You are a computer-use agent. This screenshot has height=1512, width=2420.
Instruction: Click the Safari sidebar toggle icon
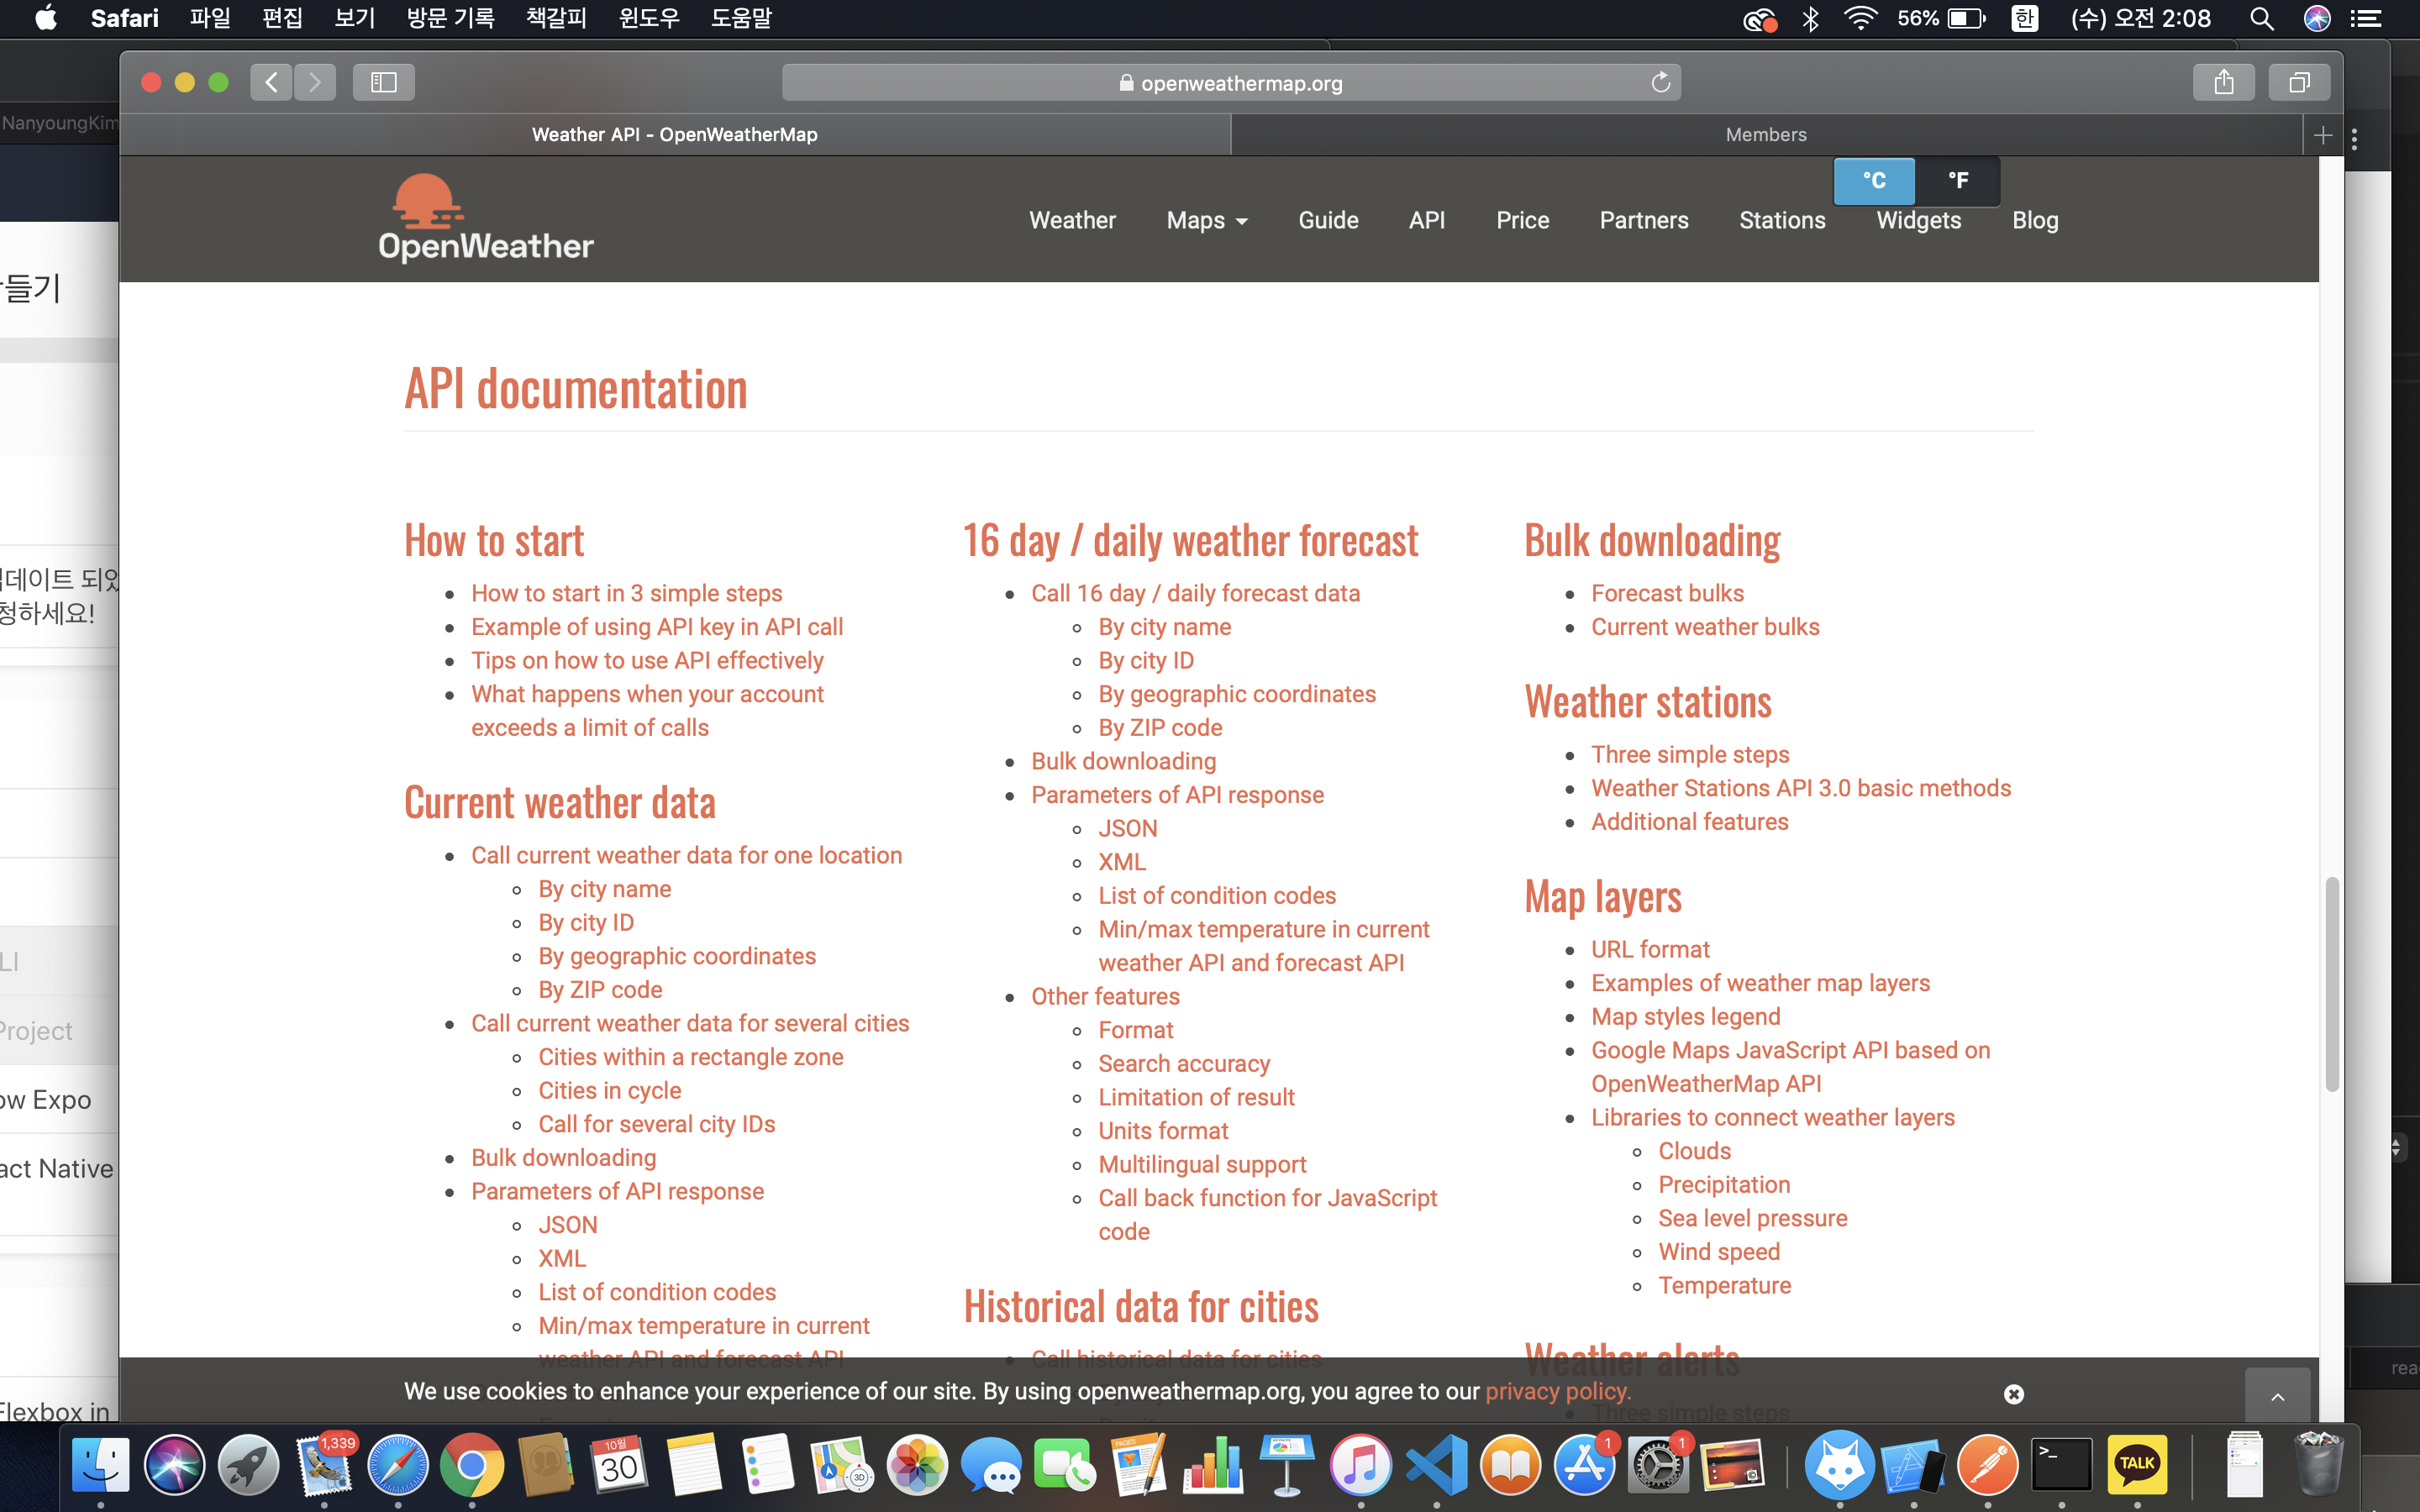(x=383, y=82)
